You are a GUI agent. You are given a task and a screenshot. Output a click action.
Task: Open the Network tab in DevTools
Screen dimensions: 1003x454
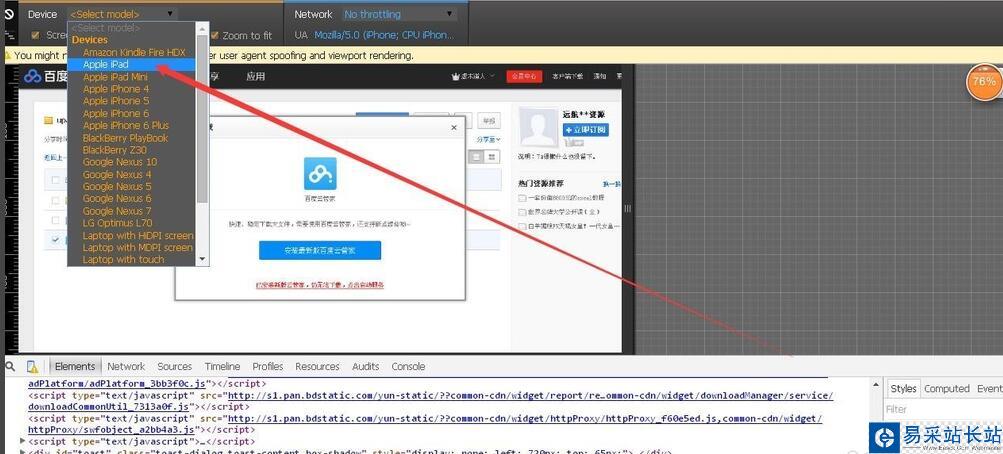click(126, 366)
